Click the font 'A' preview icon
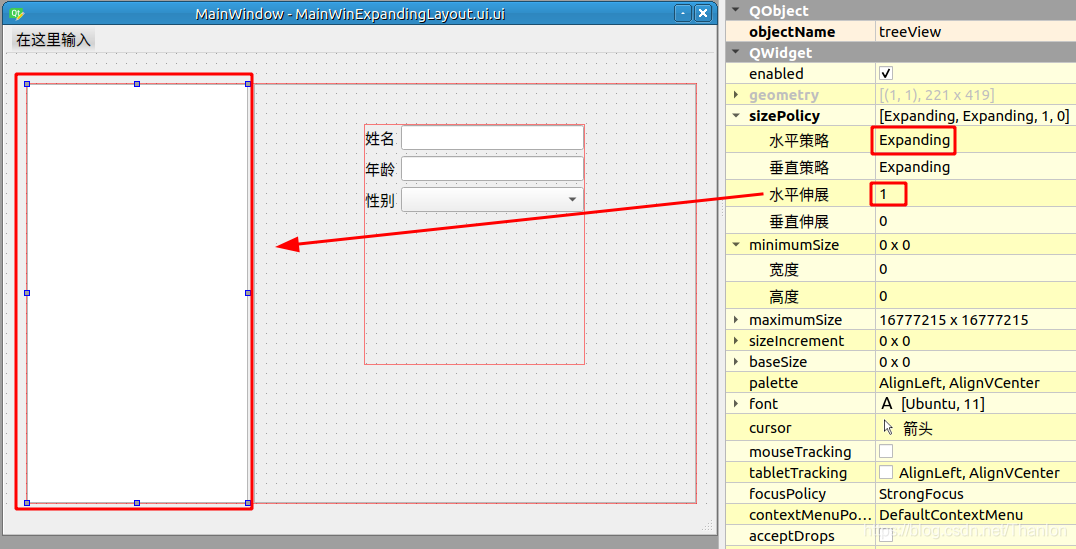Screen dimensions: 1076x549 tap(887, 404)
